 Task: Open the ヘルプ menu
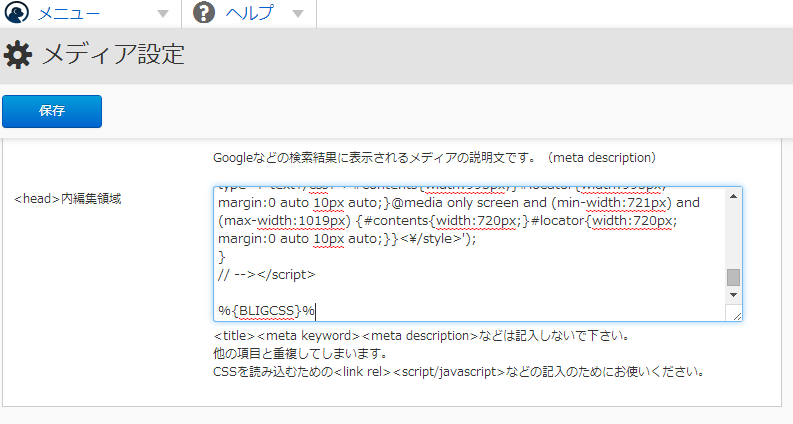coord(249,13)
